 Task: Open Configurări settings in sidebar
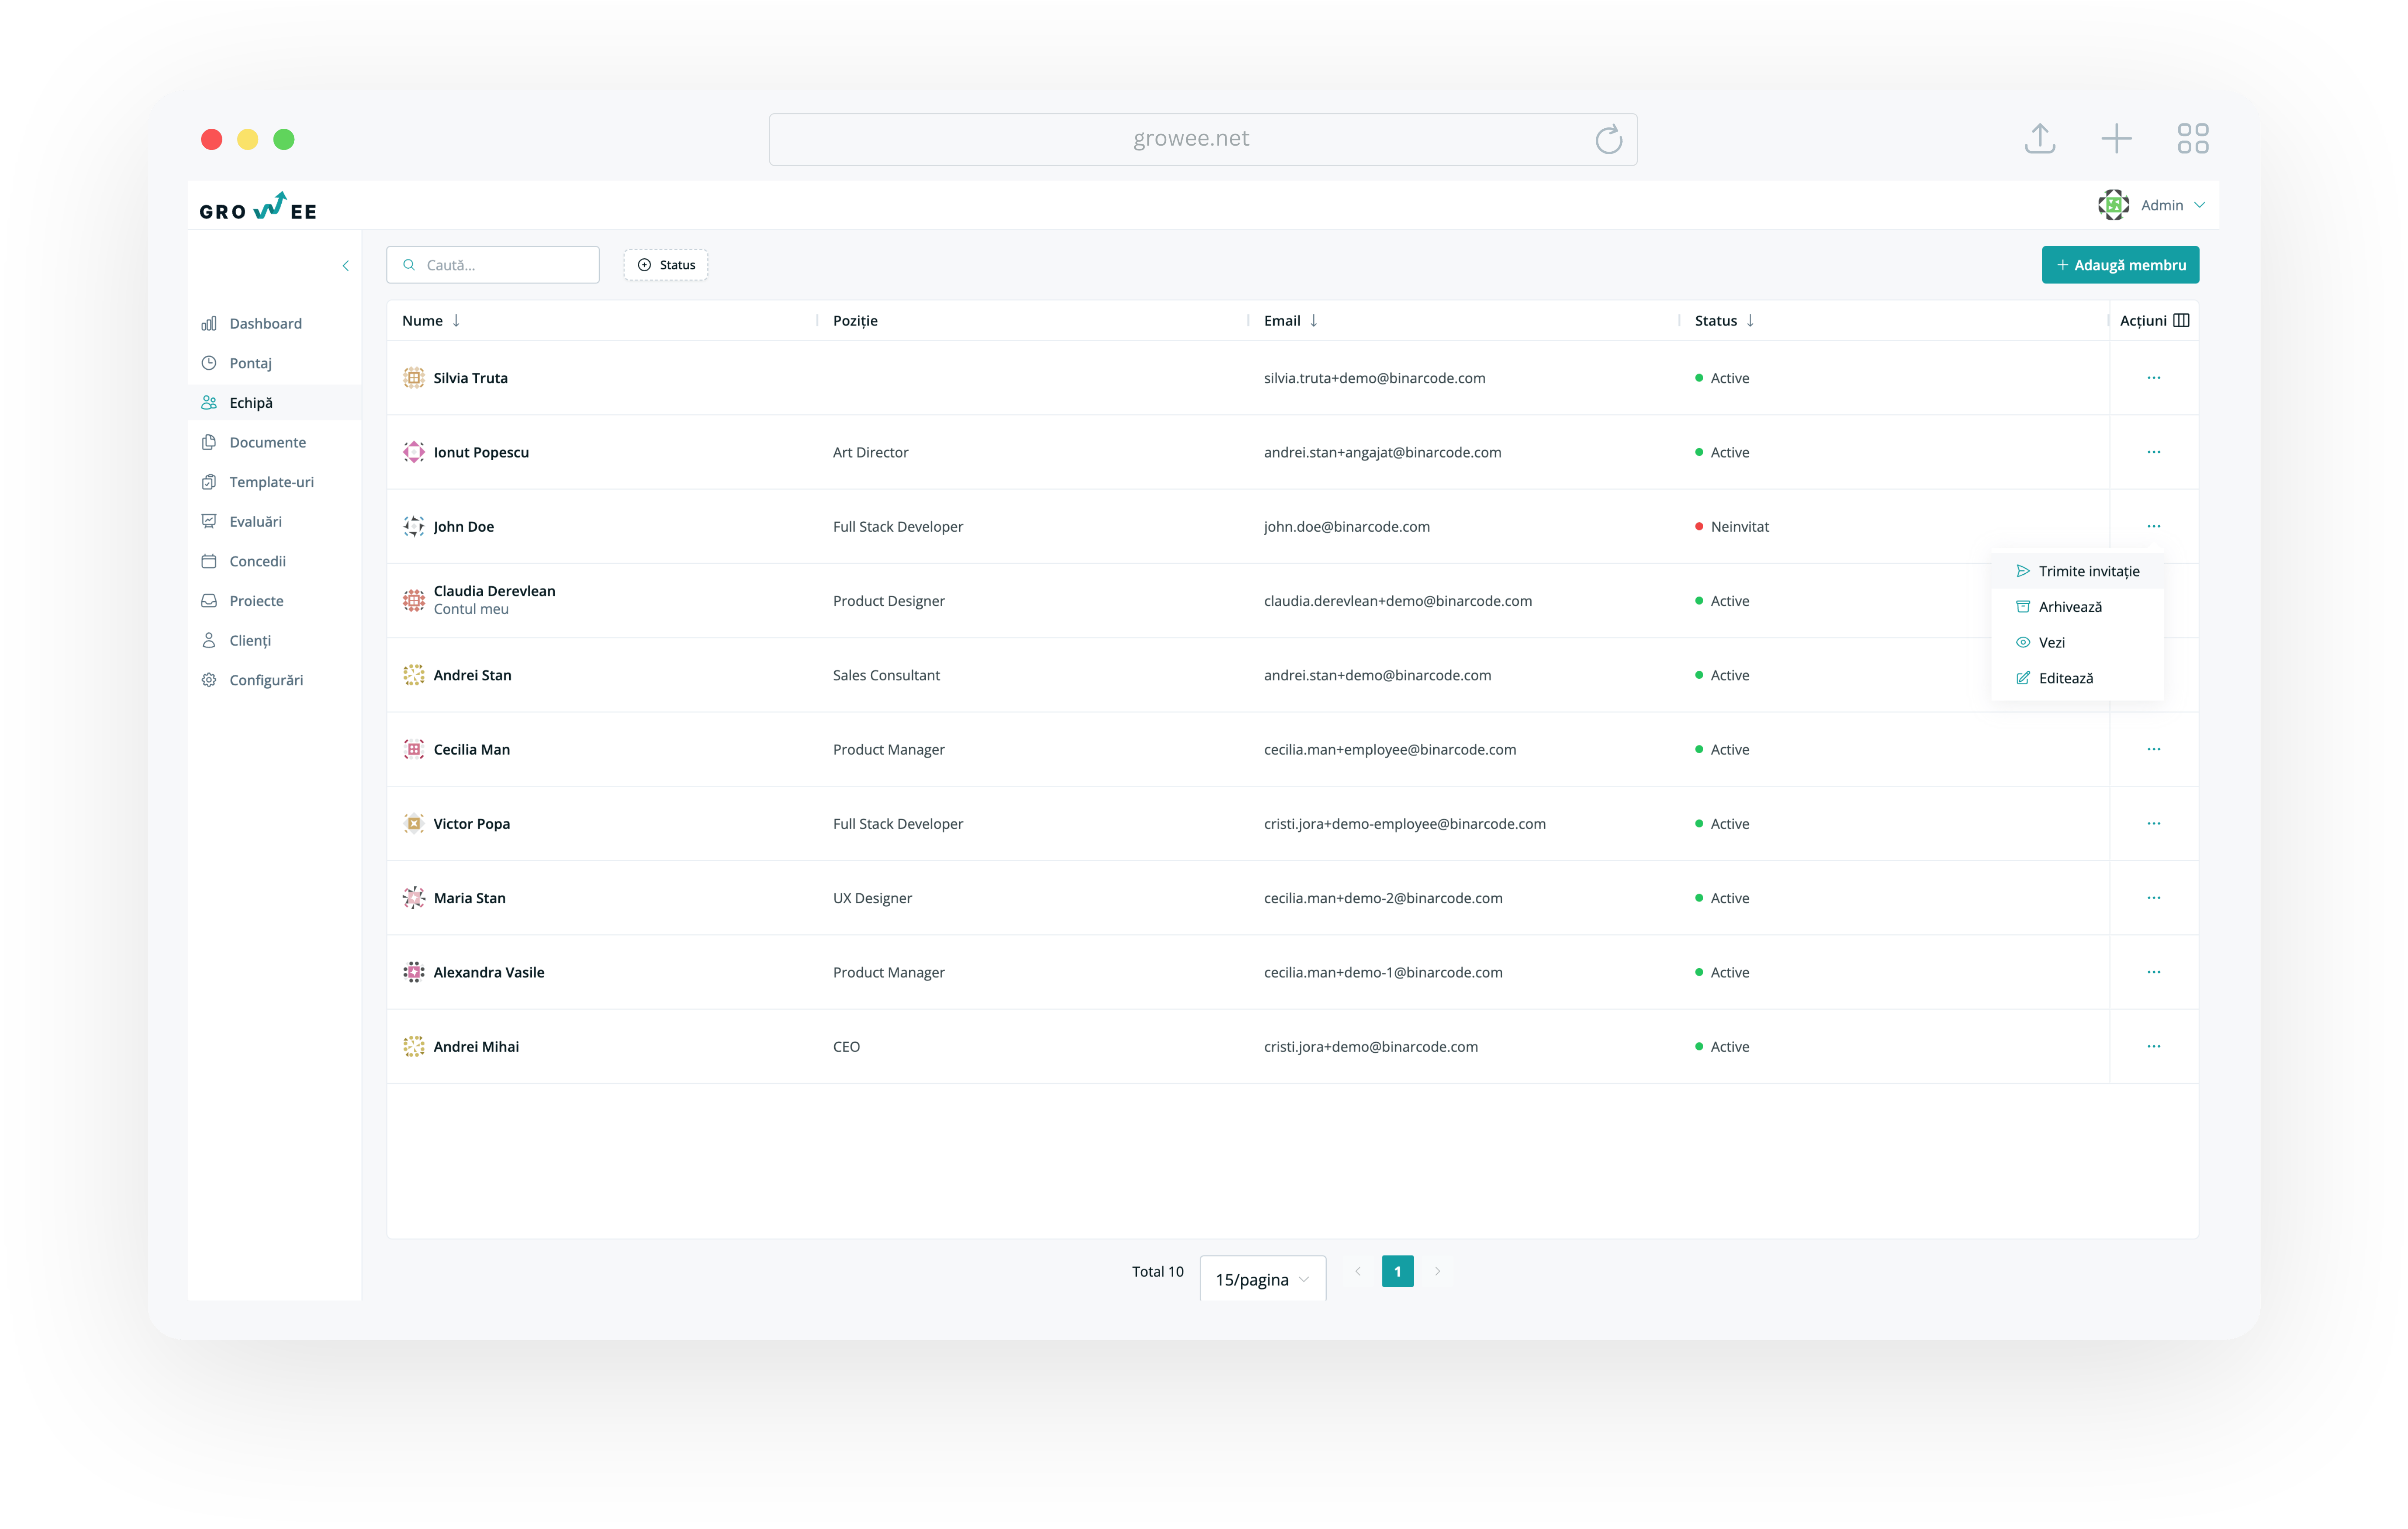click(x=266, y=680)
